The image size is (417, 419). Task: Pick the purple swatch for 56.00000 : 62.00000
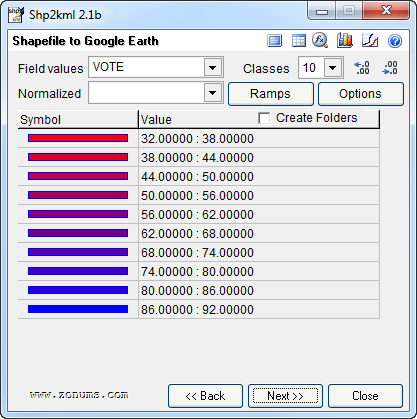[78, 214]
